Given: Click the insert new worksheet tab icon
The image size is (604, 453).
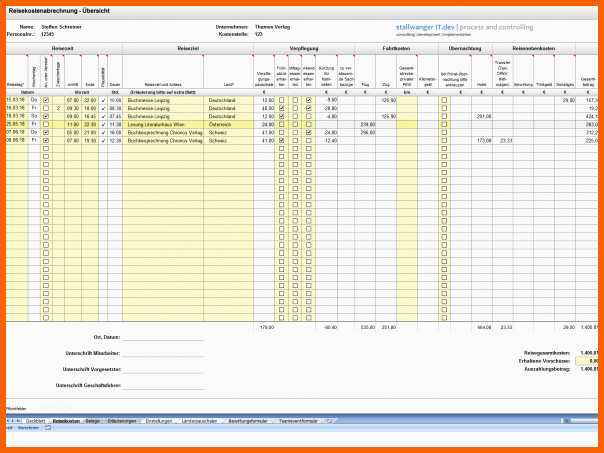Looking at the screenshot, I should pos(330,421).
